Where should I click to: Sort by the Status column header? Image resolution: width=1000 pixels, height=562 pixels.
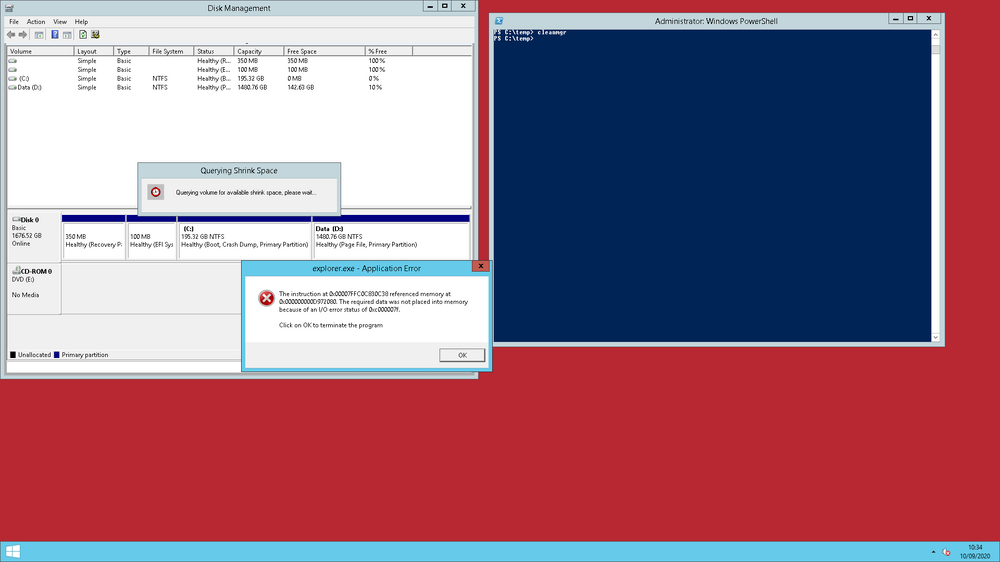coord(214,51)
